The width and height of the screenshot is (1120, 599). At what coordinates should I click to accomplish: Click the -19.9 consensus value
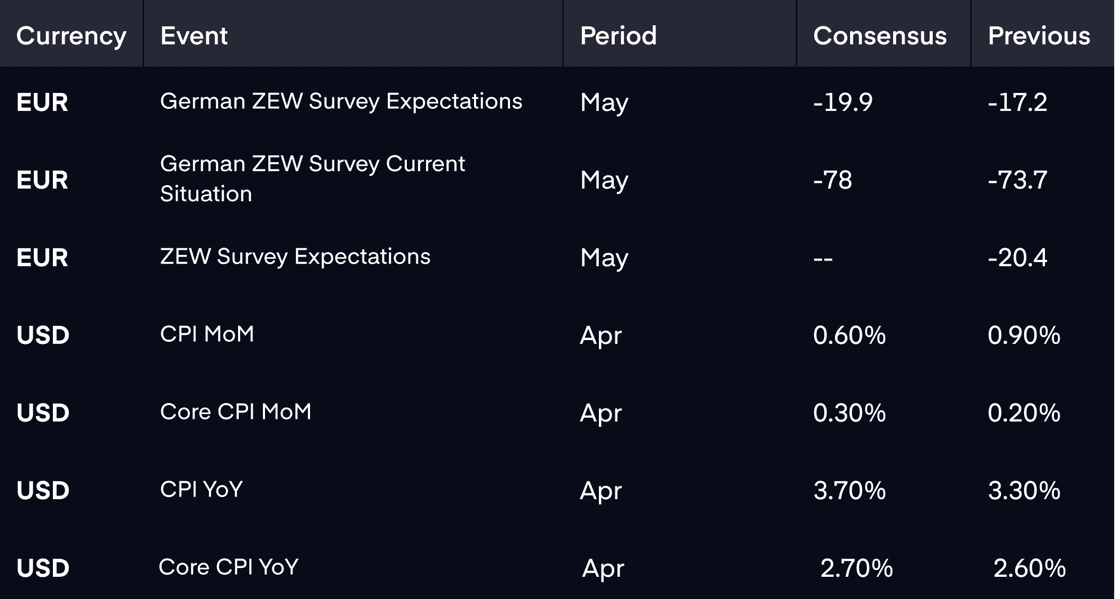pyautogui.click(x=843, y=102)
